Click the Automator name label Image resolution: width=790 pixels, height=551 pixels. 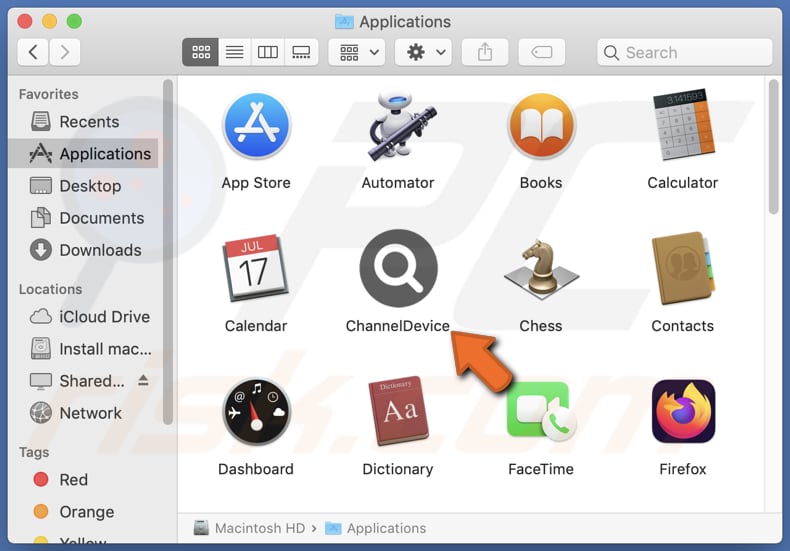398,183
